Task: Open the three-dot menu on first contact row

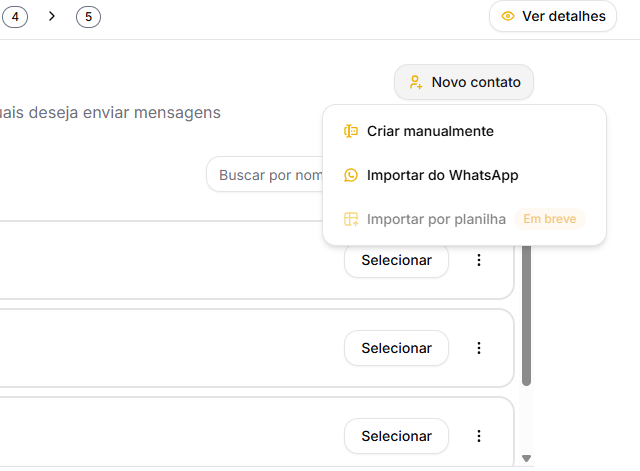Action: [x=479, y=260]
